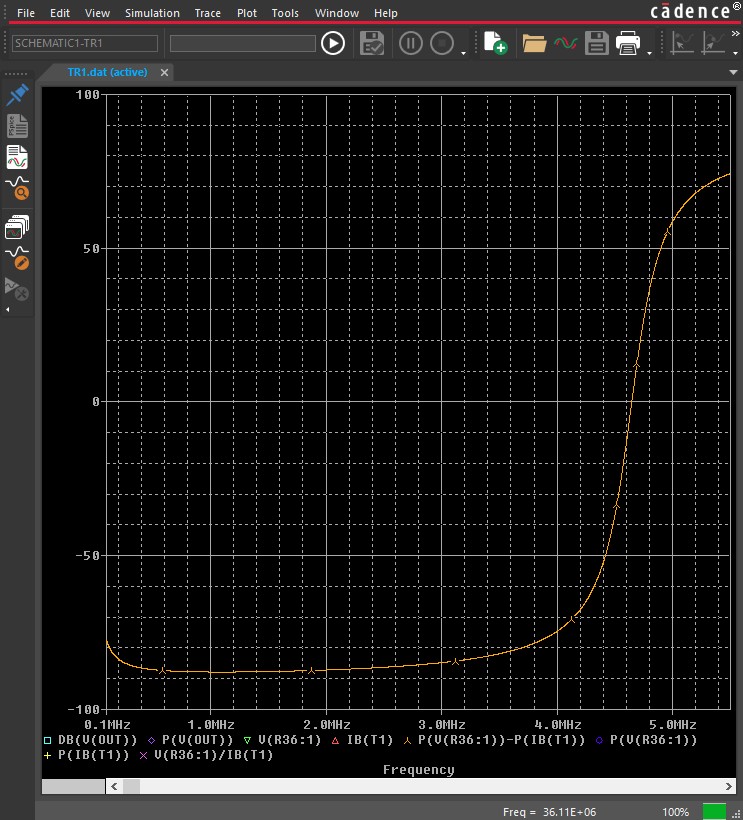This screenshot has width=743, height=820.
Task: Save using the floppy disk icon
Action: coord(597,43)
